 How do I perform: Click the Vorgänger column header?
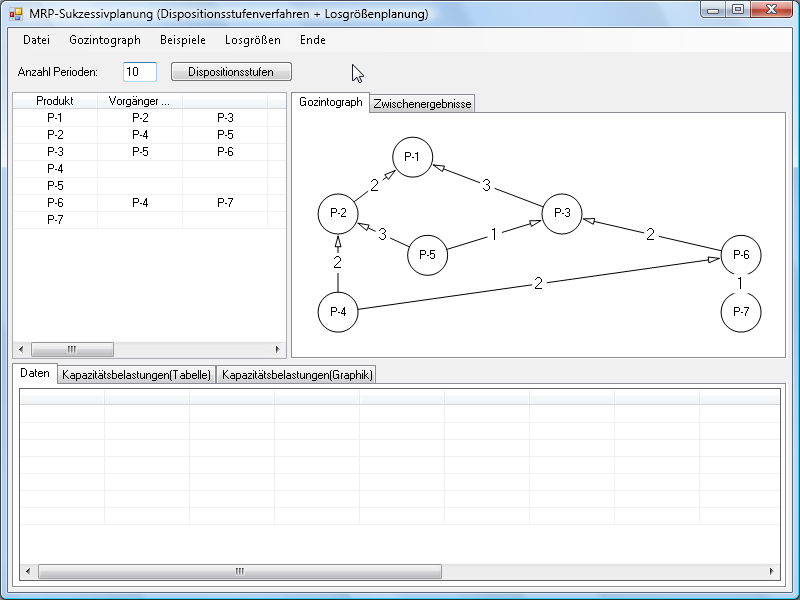coord(139,101)
